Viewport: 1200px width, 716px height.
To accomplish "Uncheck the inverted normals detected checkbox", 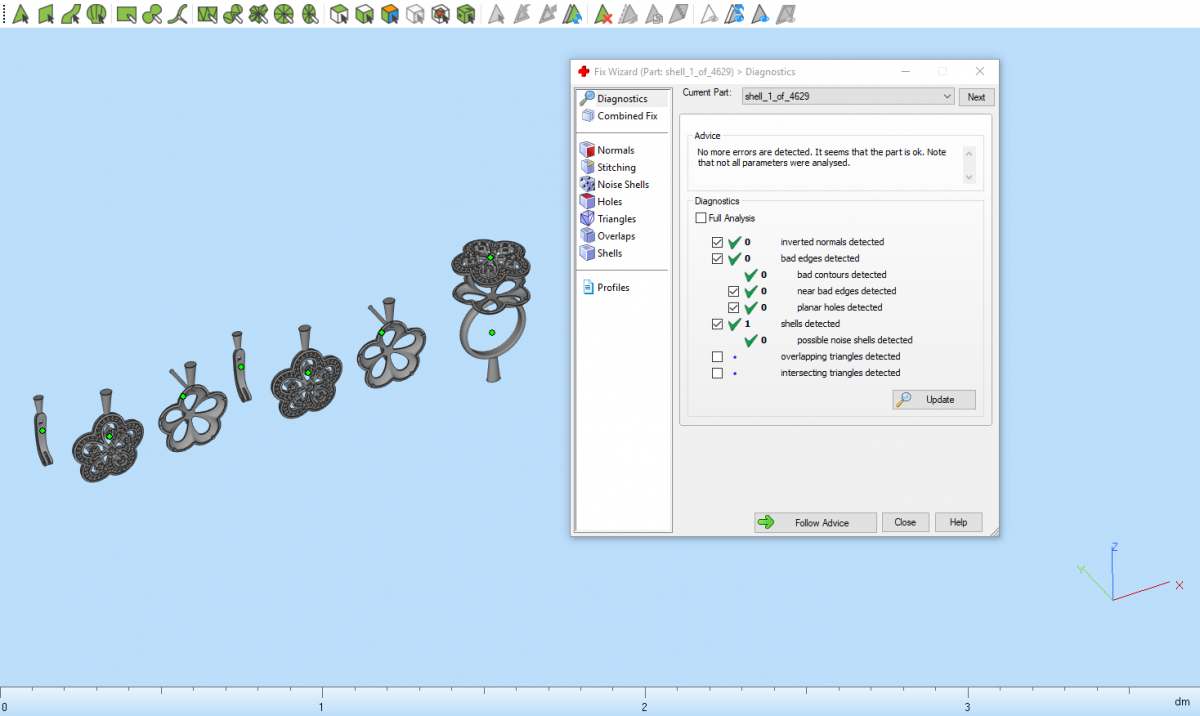I will 717,242.
